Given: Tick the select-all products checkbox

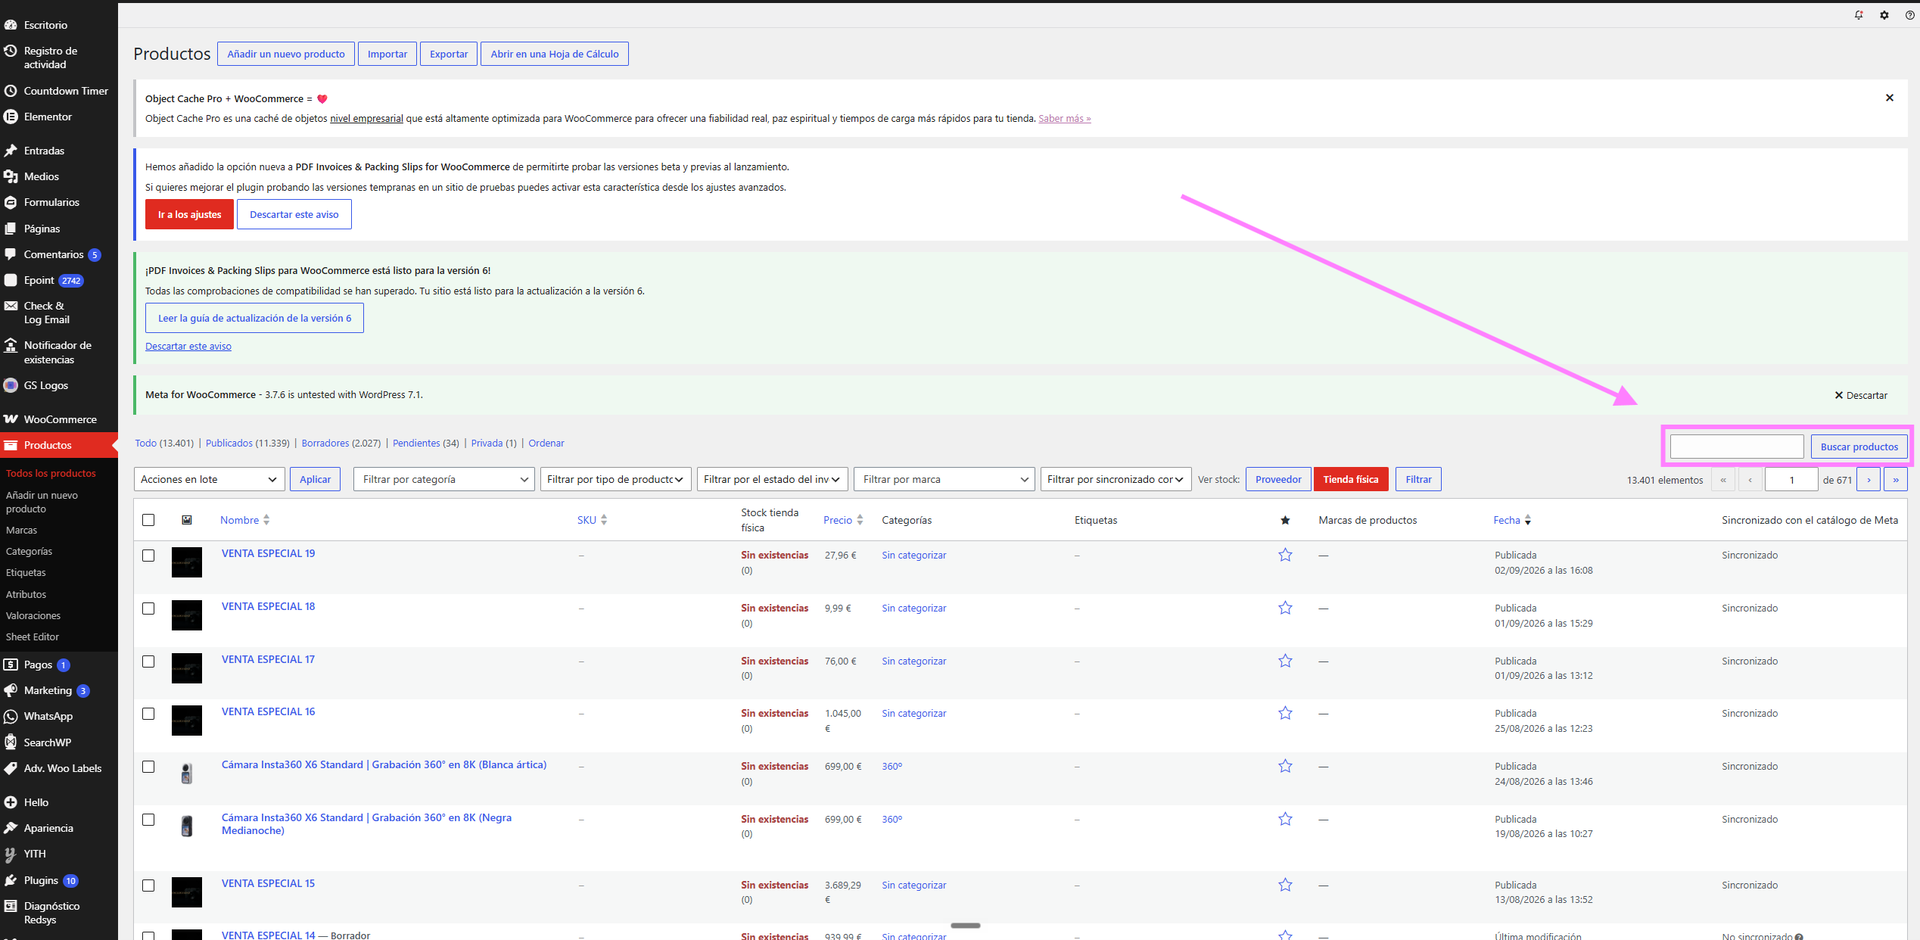Looking at the screenshot, I should pyautogui.click(x=148, y=520).
